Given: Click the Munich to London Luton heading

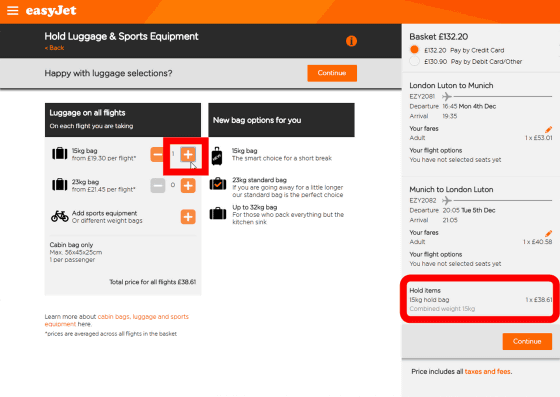Looking at the screenshot, I should coord(451,190).
